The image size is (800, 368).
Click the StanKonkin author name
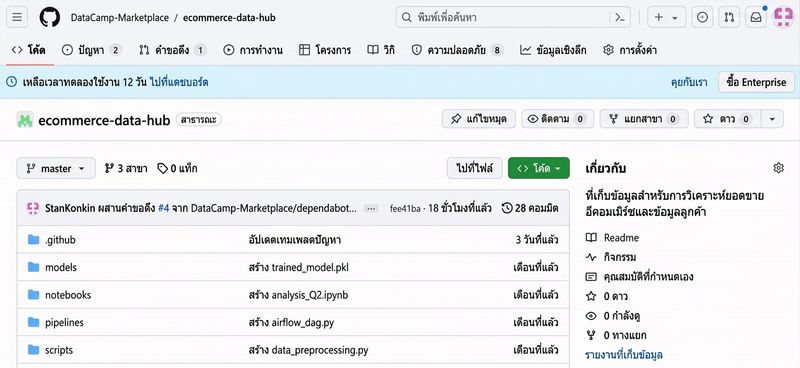[70, 208]
